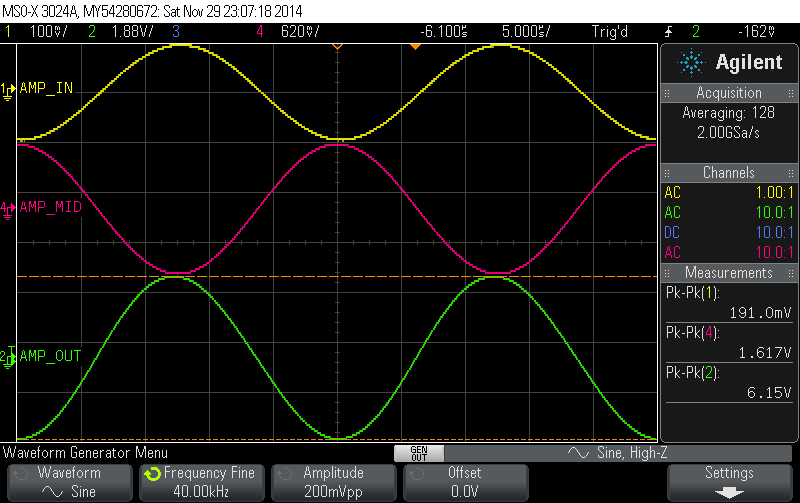Select channel 3 indicator in header

[x=176, y=32]
